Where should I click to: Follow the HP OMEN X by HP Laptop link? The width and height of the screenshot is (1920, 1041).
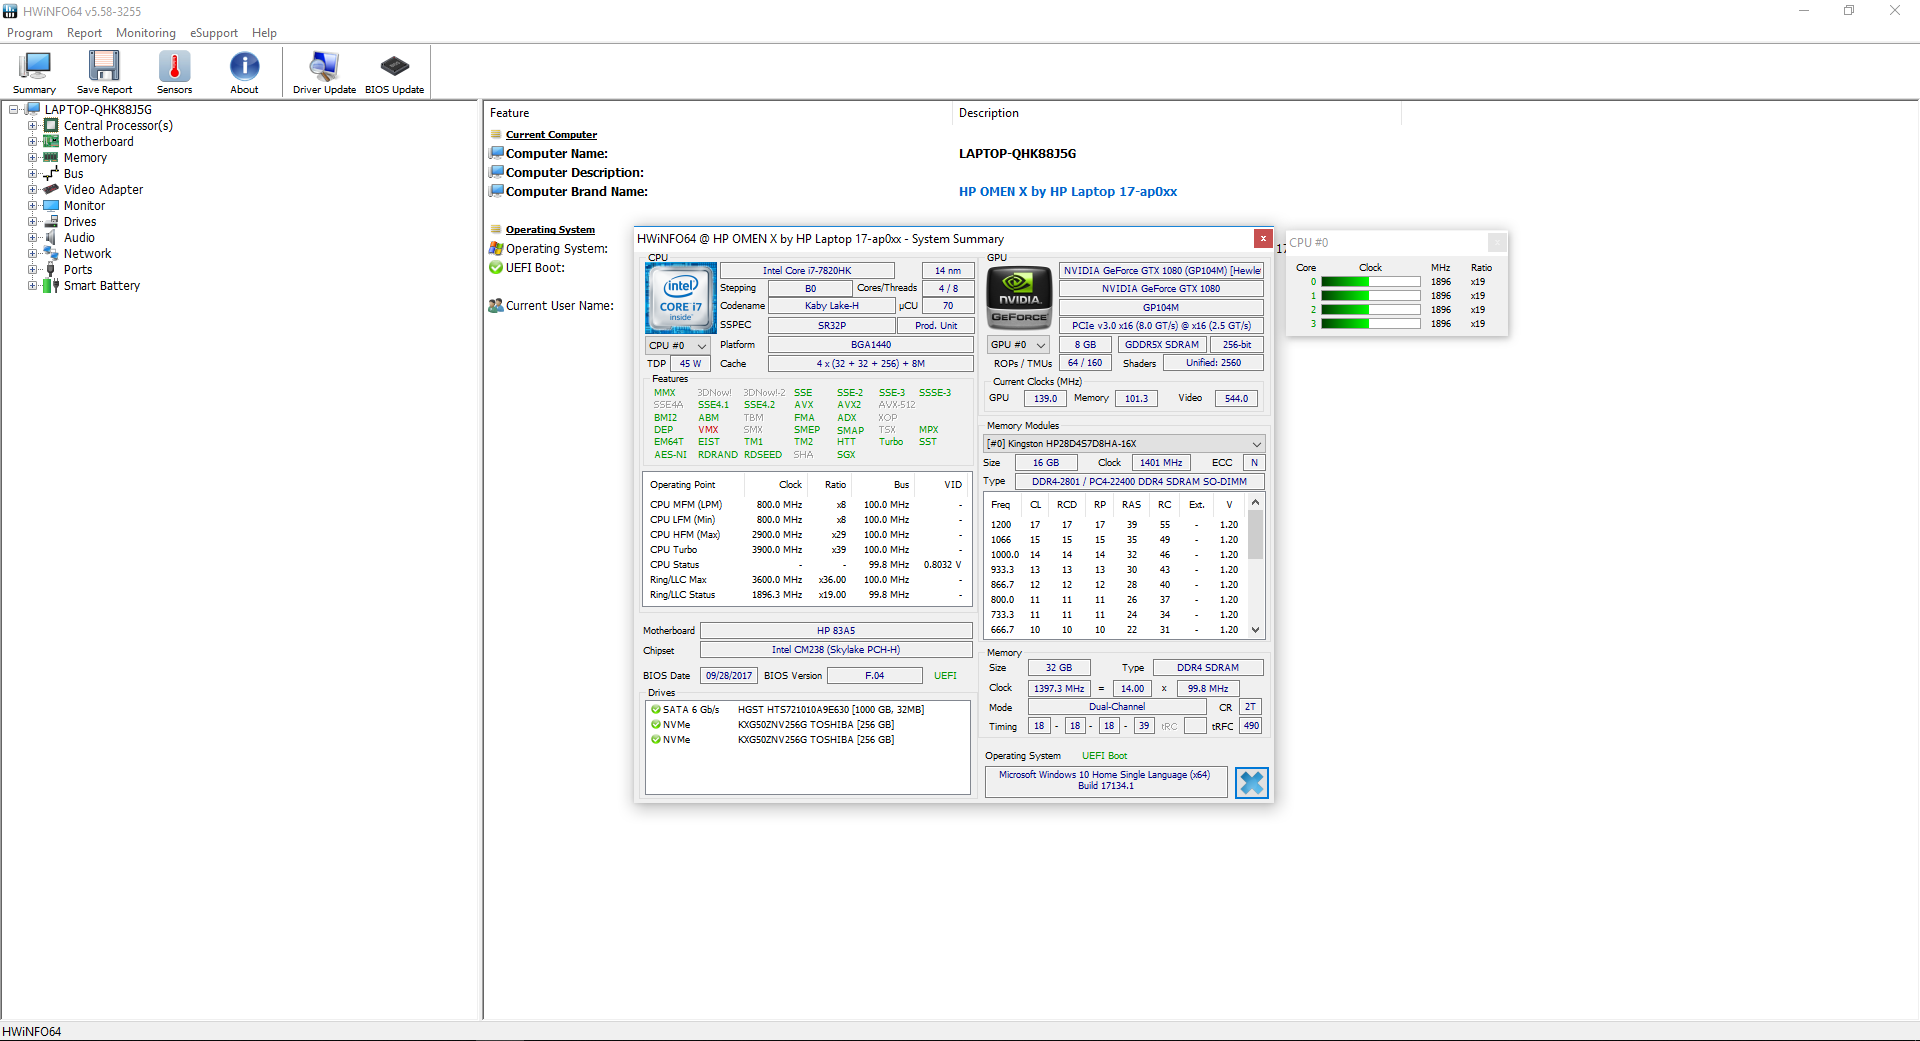click(1068, 192)
